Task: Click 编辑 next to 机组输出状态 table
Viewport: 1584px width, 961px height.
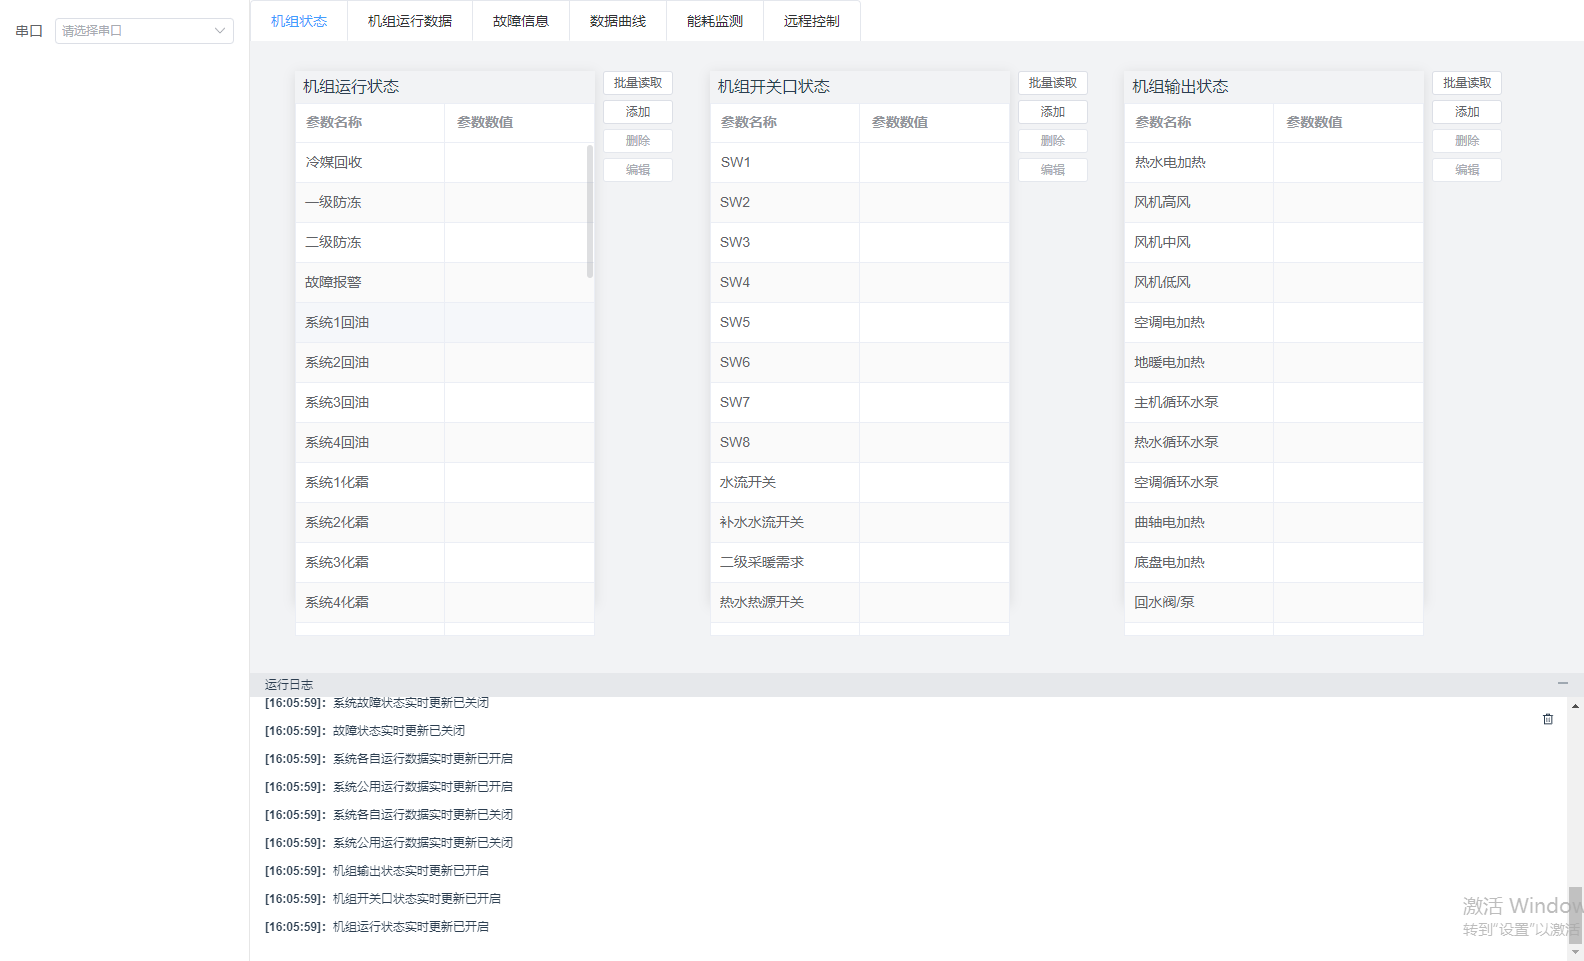Action: (x=1467, y=170)
